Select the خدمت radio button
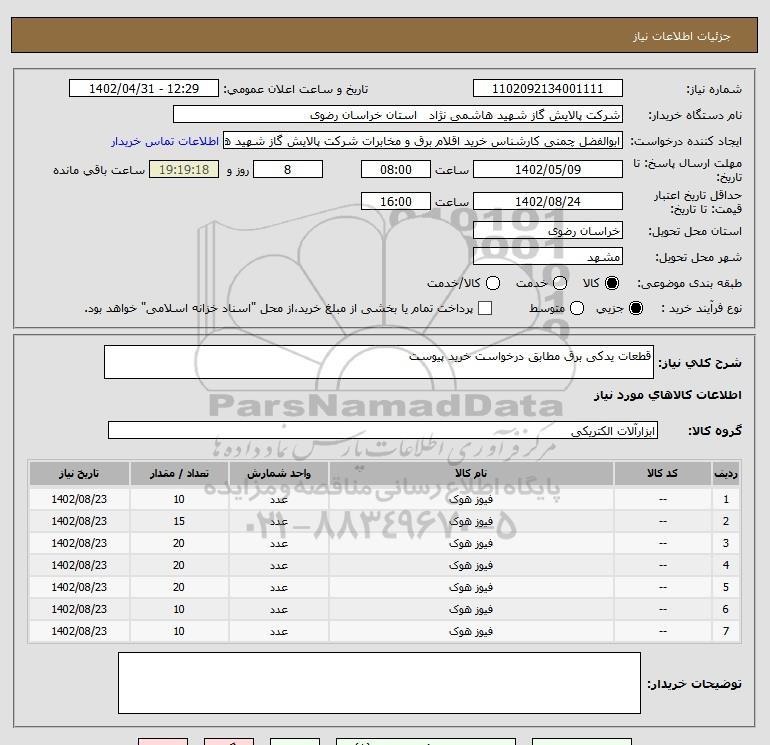Viewport: 770px width, 745px height. tap(560, 283)
